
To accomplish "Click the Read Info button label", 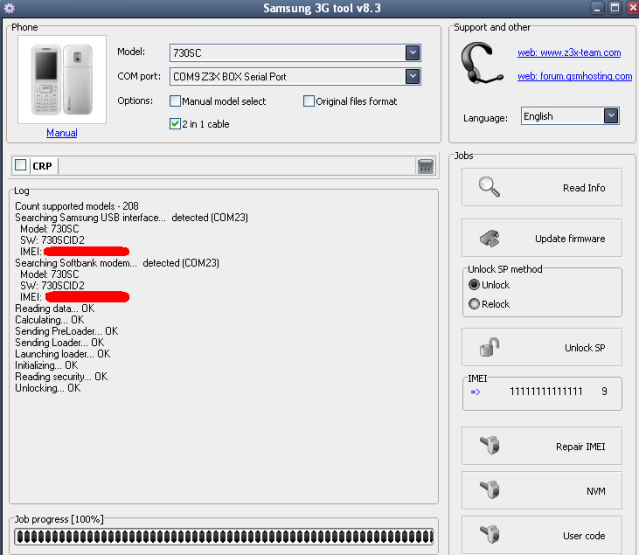I will pyautogui.click(x=584, y=188).
